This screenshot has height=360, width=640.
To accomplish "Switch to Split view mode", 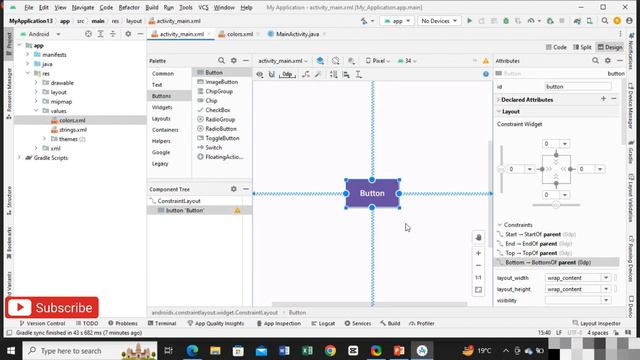I will [582, 47].
